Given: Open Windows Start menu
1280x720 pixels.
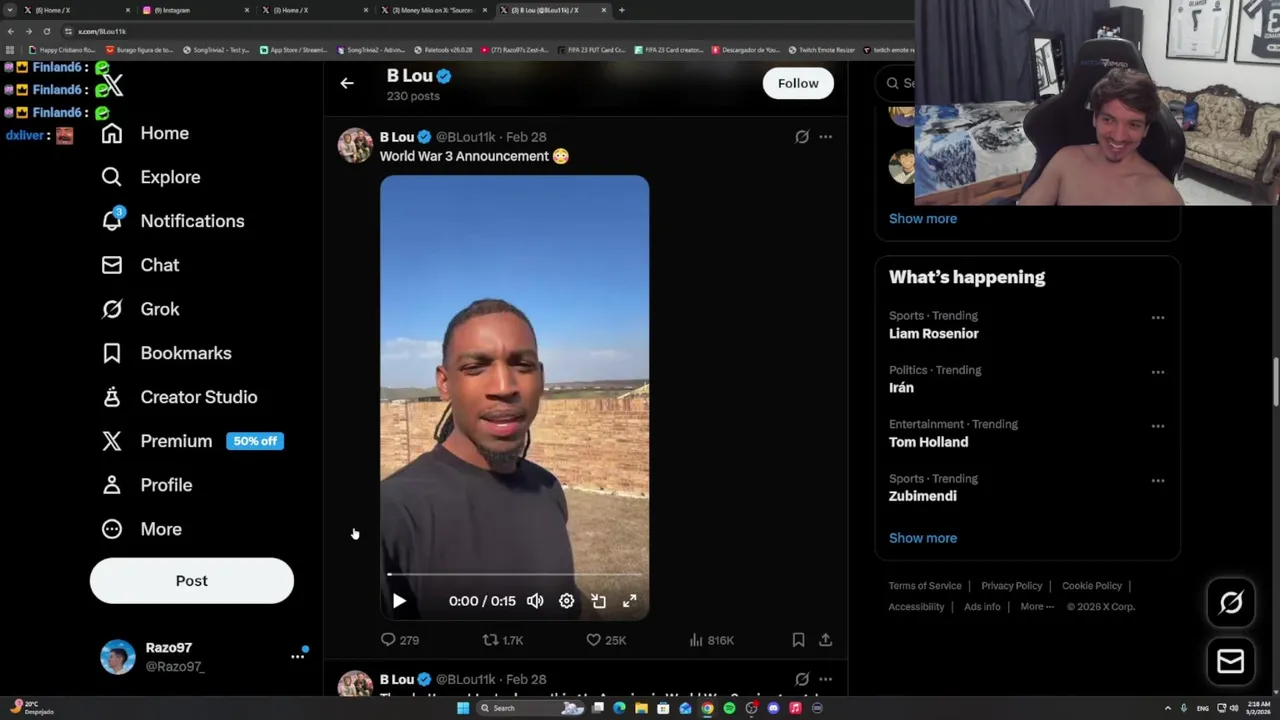Looking at the screenshot, I should tap(462, 708).
